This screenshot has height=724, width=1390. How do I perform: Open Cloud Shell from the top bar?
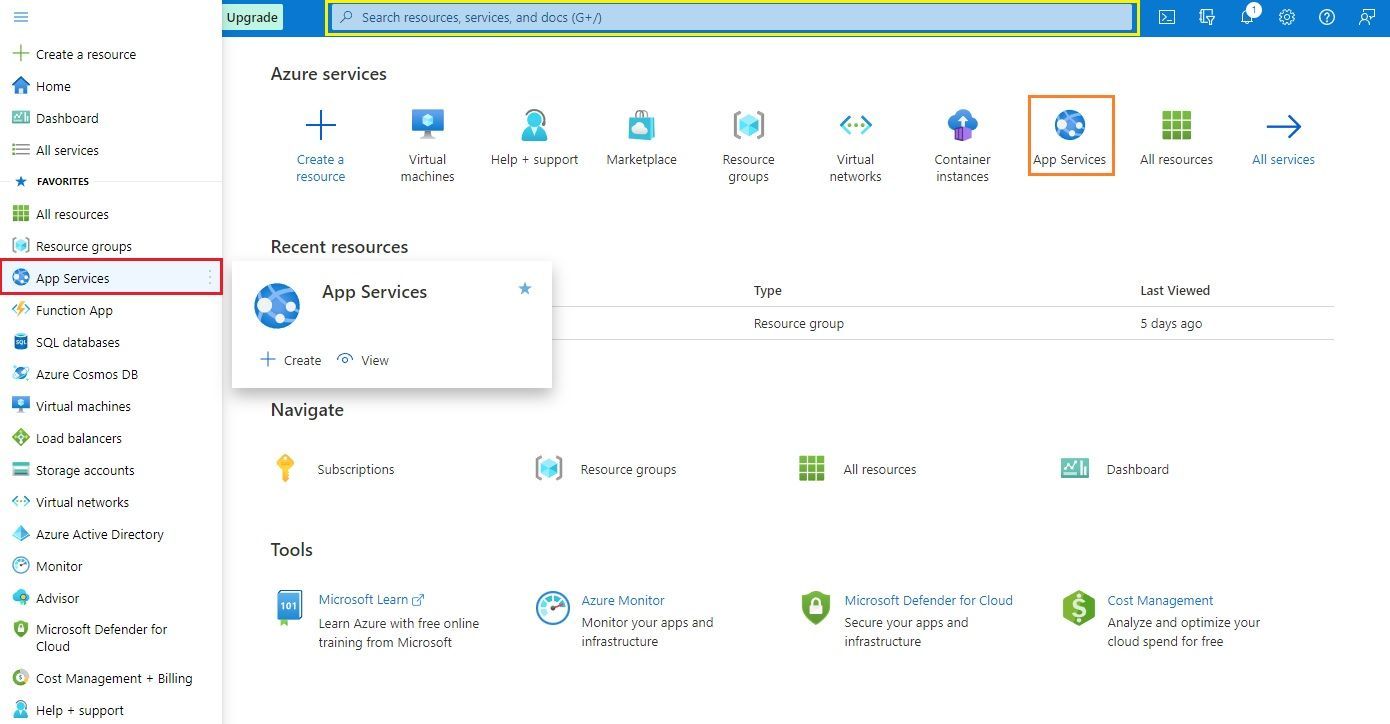click(x=1167, y=17)
